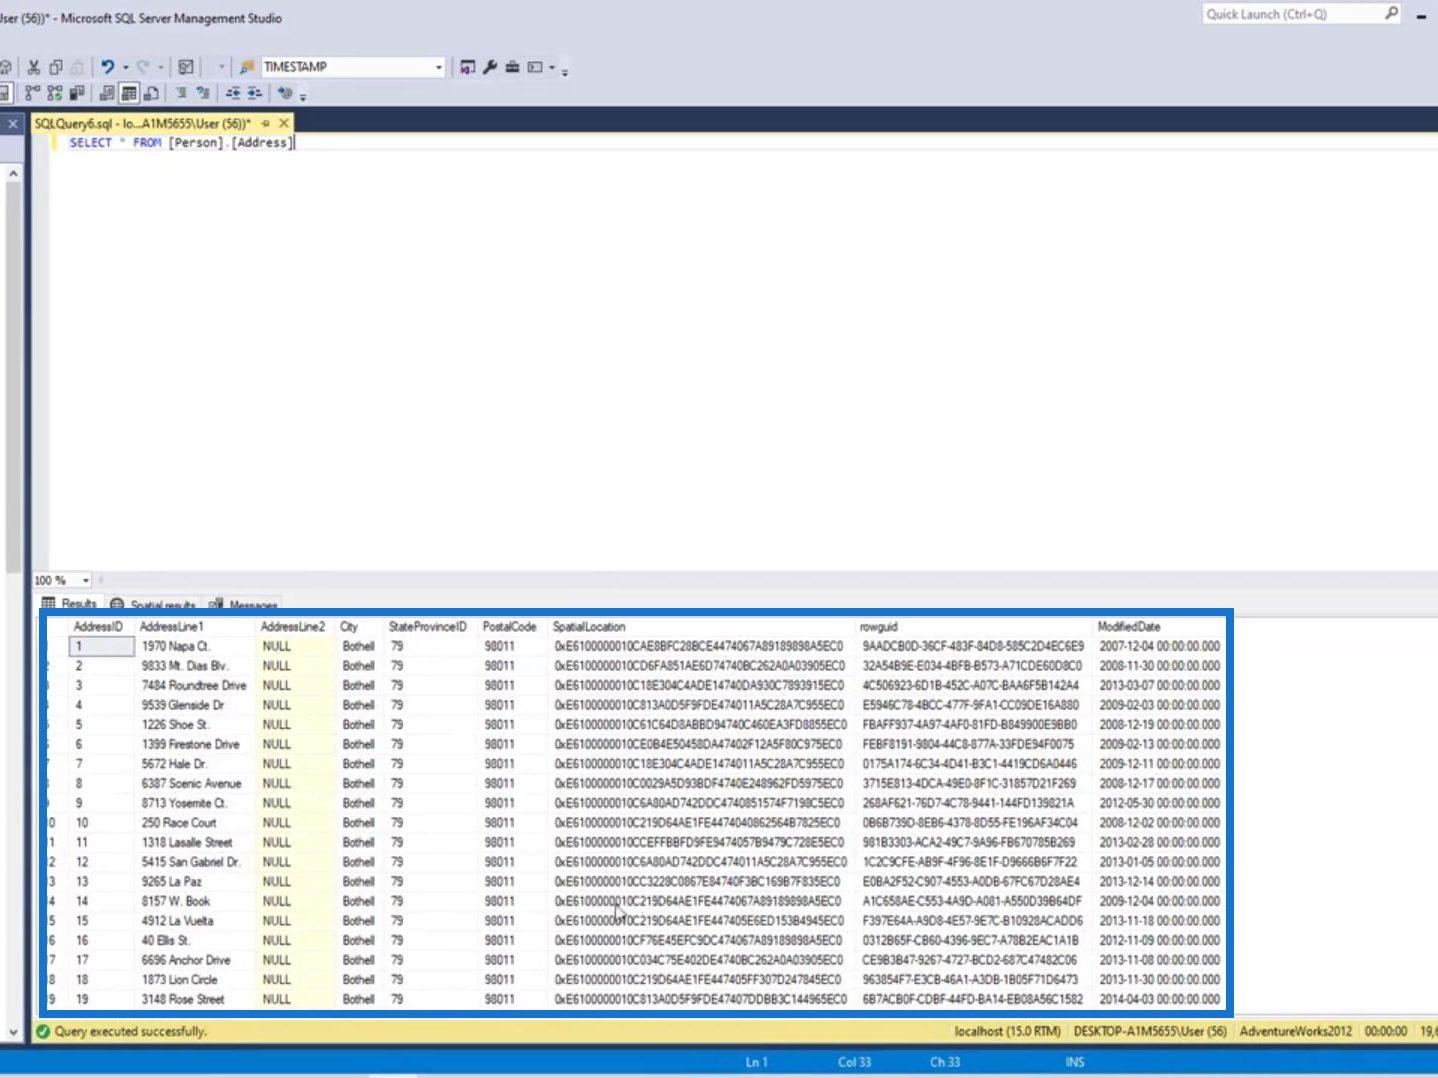This screenshot has width=1438, height=1078.
Task: Open the SQL editor toolbar overflow options
Action: 303,97
